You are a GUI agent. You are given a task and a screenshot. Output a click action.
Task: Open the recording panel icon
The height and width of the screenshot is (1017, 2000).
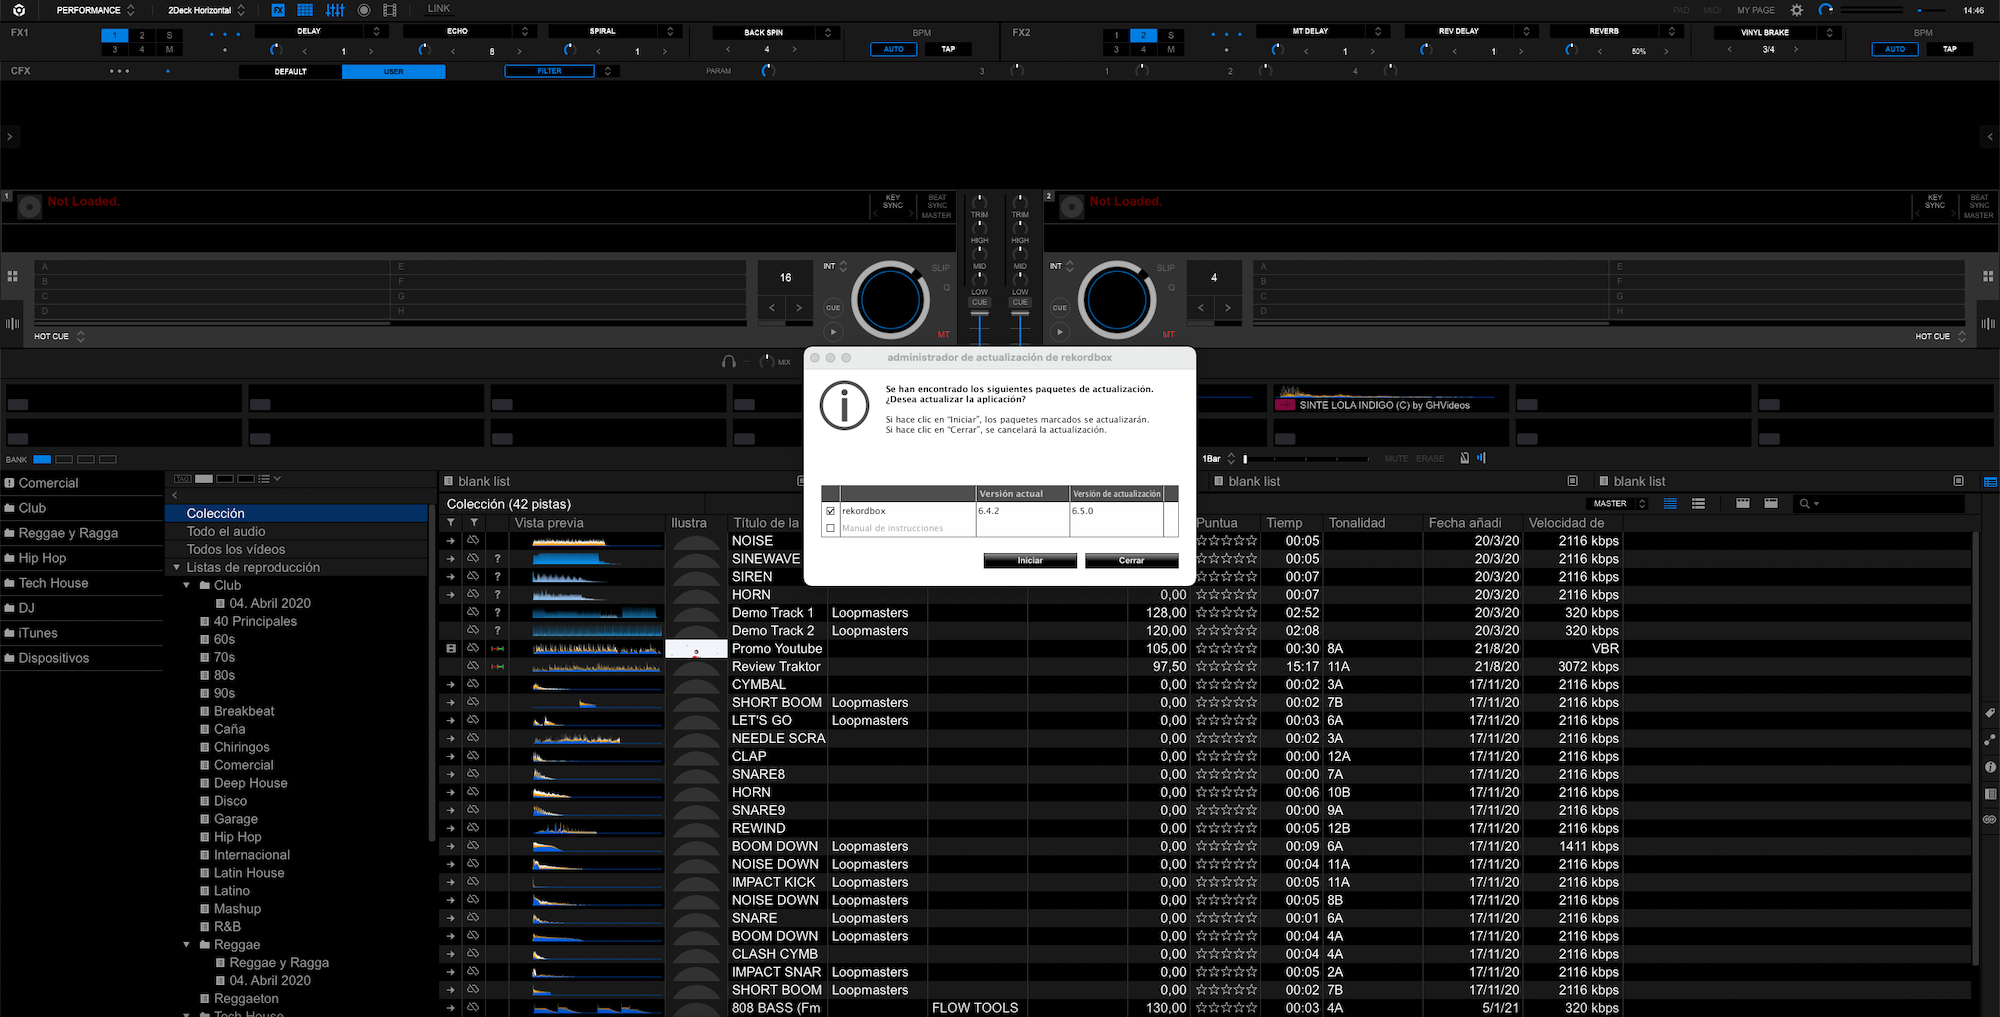click(364, 10)
